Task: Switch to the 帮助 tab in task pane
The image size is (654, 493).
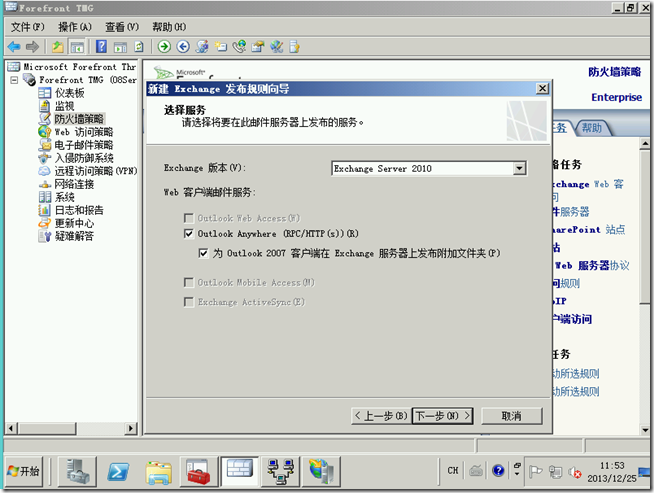Action: [x=591, y=128]
